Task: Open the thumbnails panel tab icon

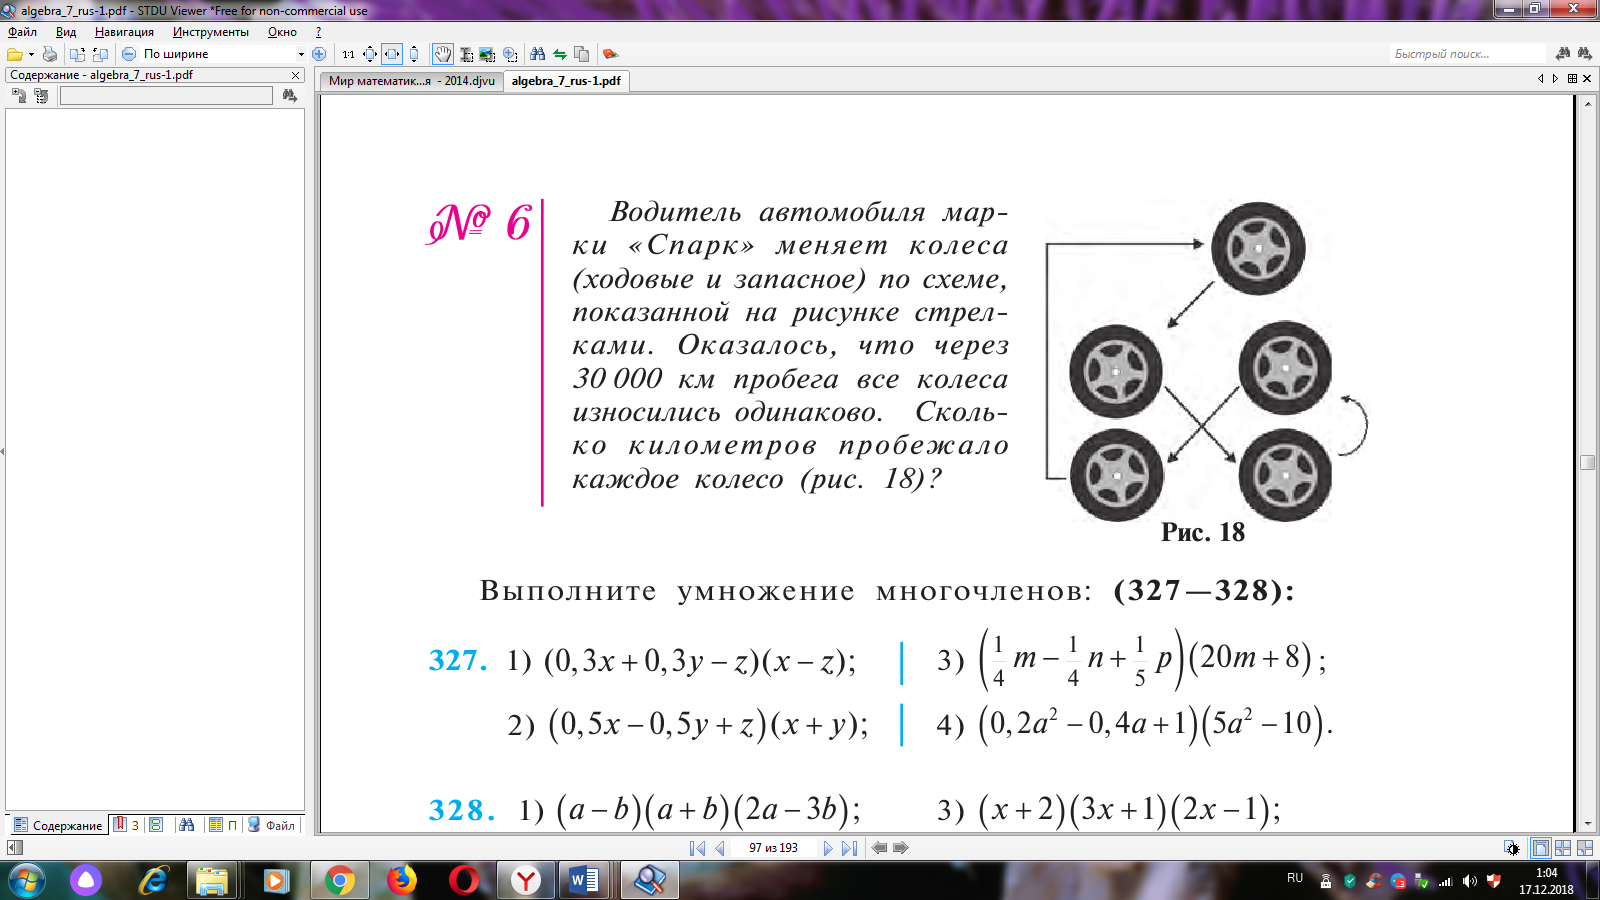Action: pos(155,825)
